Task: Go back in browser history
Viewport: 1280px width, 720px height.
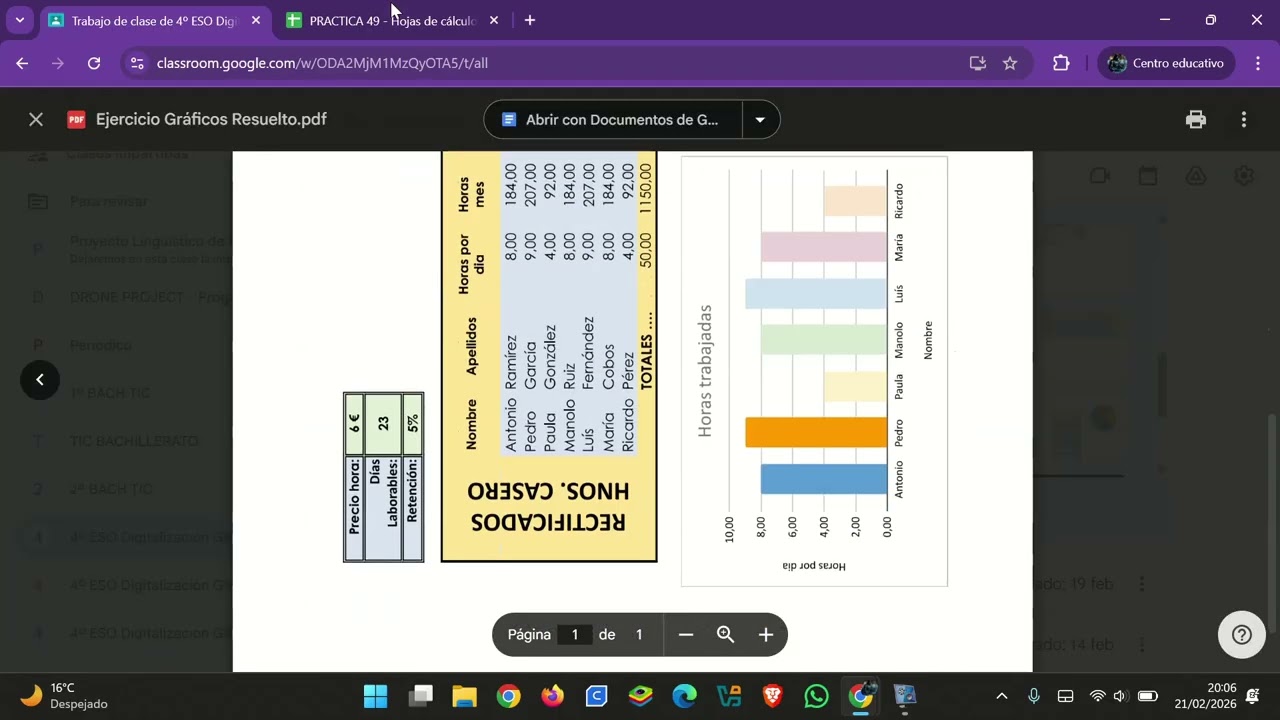Action: pyautogui.click(x=22, y=63)
